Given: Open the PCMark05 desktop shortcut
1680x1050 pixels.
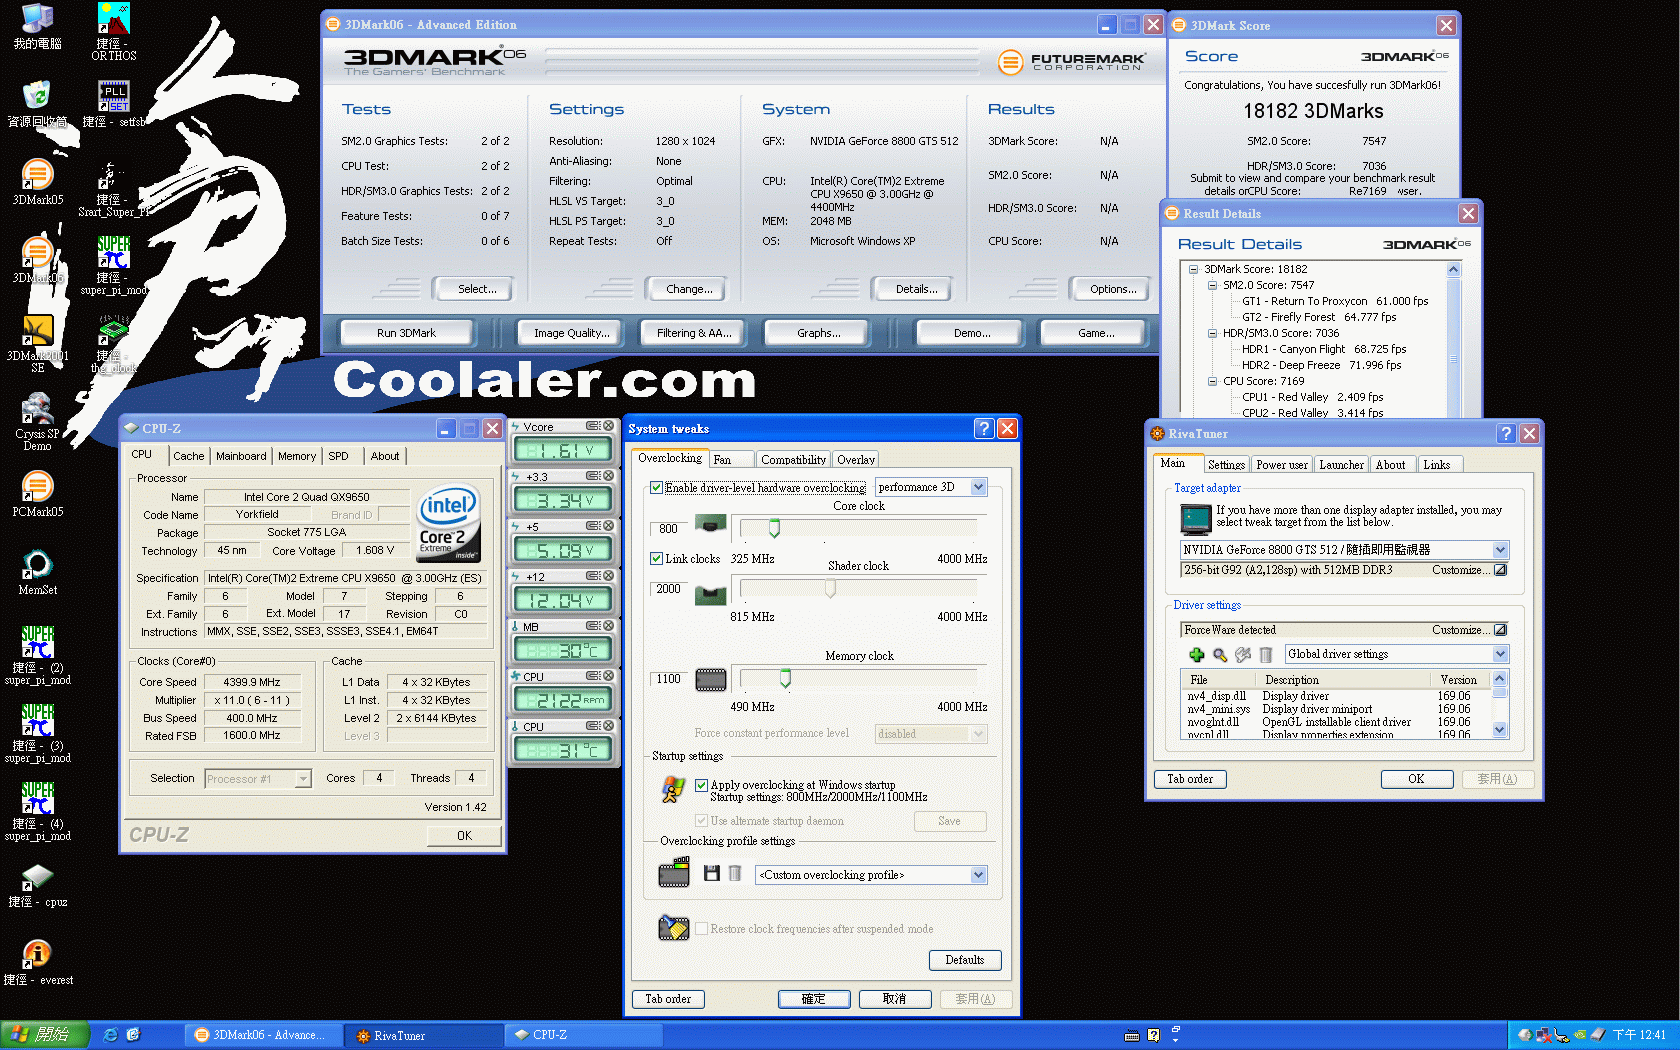Looking at the screenshot, I should click(x=38, y=492).
